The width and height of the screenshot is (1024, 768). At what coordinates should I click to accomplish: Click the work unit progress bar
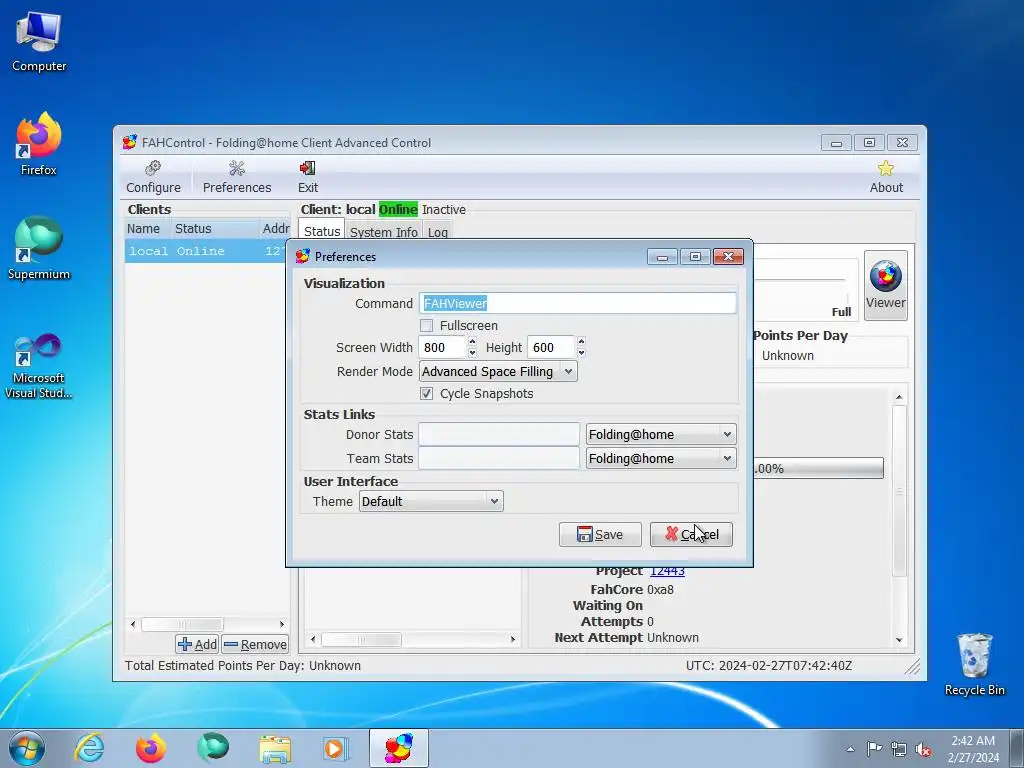coord(818,468)
